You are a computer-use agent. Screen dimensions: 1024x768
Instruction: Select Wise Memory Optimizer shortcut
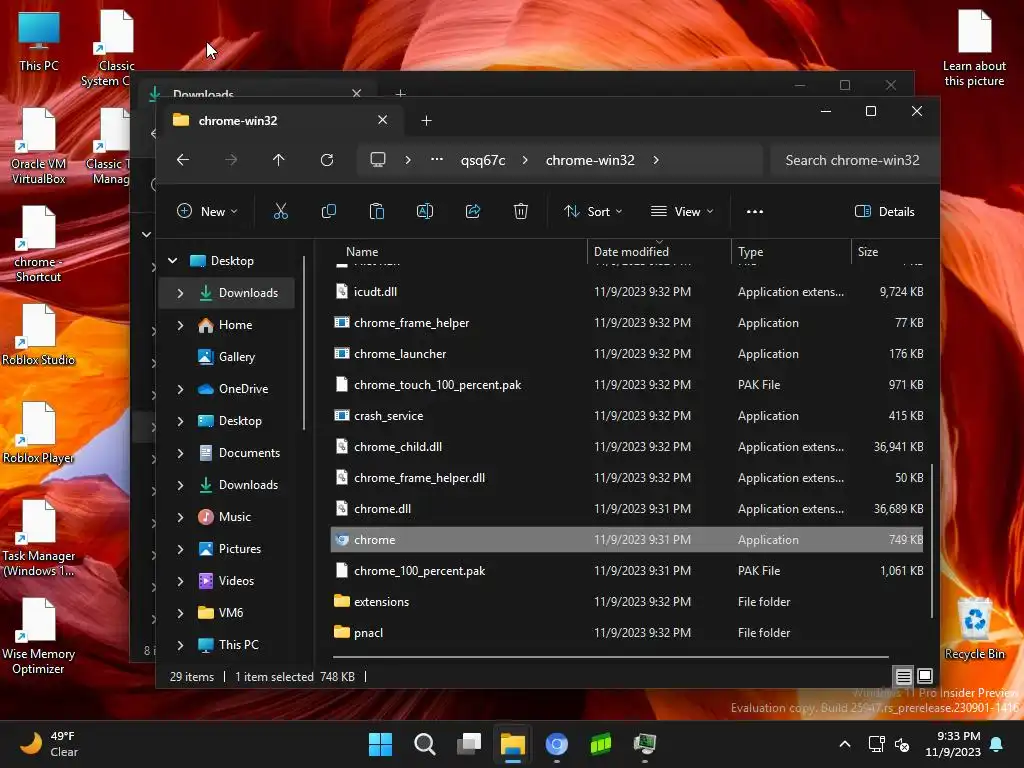pyautogui.click(x=39, y=636)
